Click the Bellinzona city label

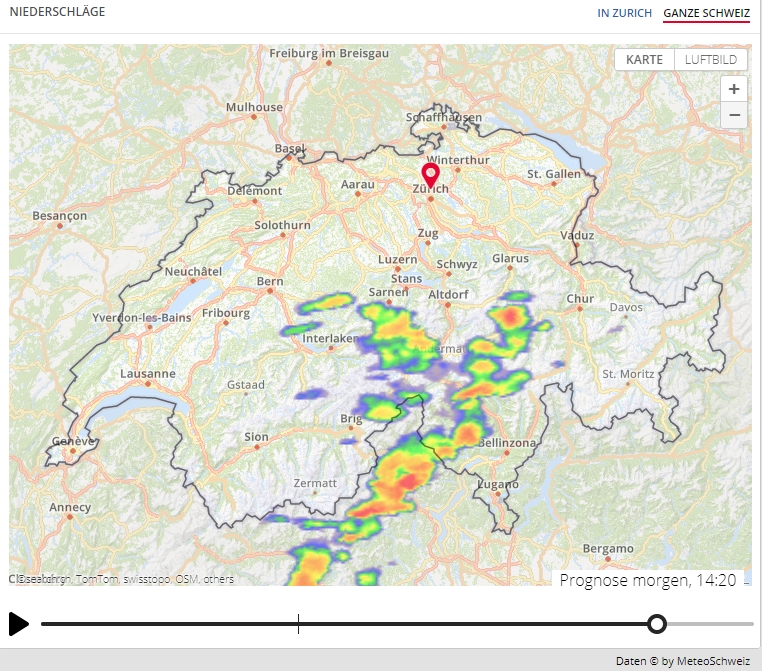pyautogui.click(x=507, y=443)
